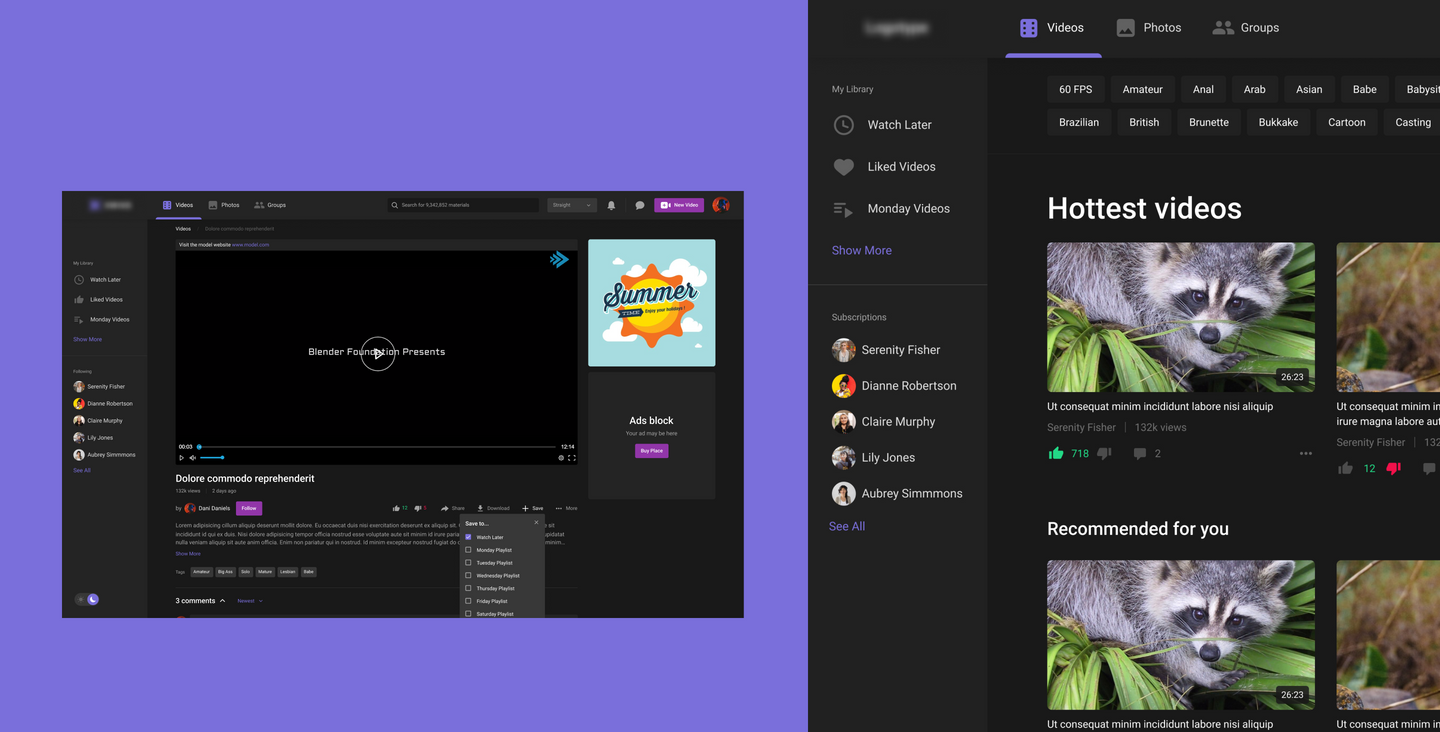Viewport: 1440px width, 732px height.
Task: Tick the Thursday Playlist checkbox
Action: [468, 588]
